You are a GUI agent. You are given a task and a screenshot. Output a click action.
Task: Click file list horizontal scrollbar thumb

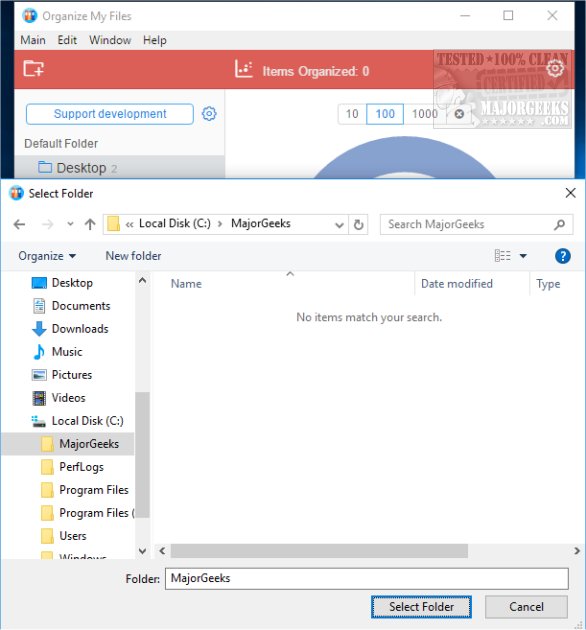319,551
